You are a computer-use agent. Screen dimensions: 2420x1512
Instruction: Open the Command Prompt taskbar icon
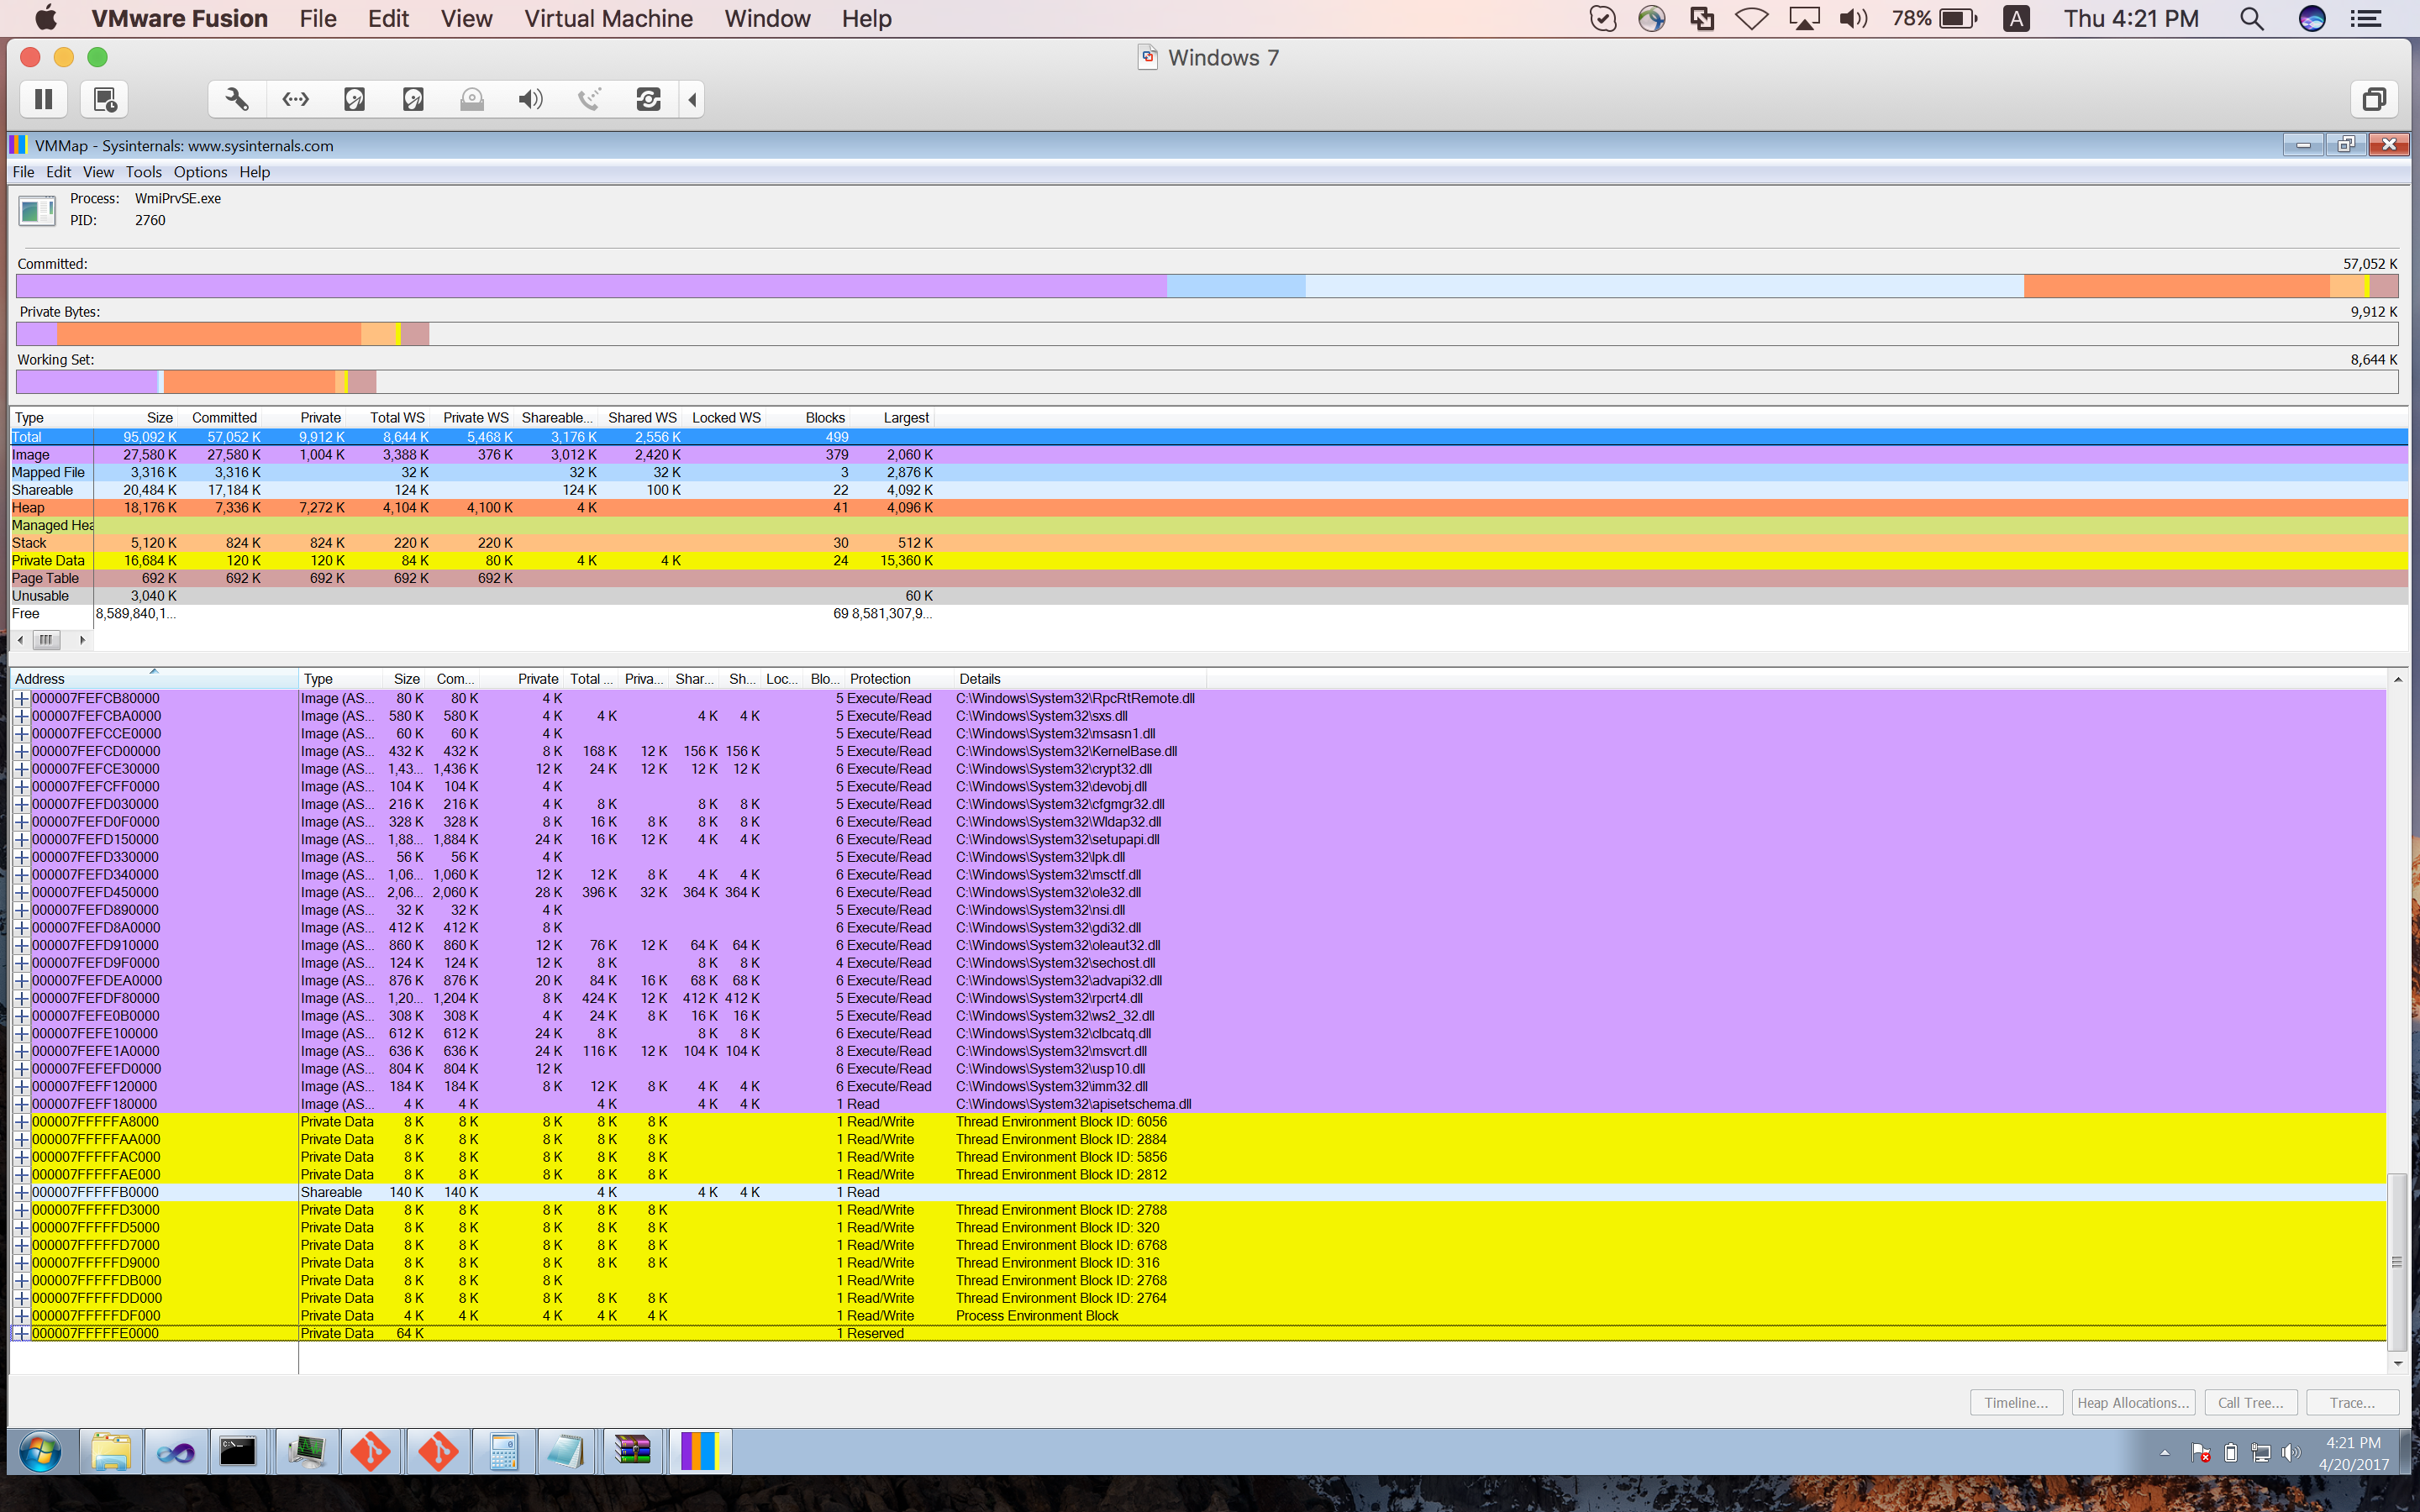(x=238, y=1451)
